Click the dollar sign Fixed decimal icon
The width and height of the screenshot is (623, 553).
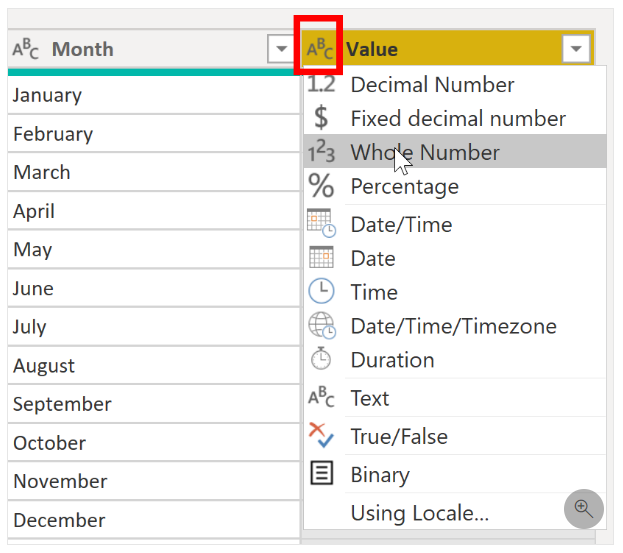tap(321, 118)
